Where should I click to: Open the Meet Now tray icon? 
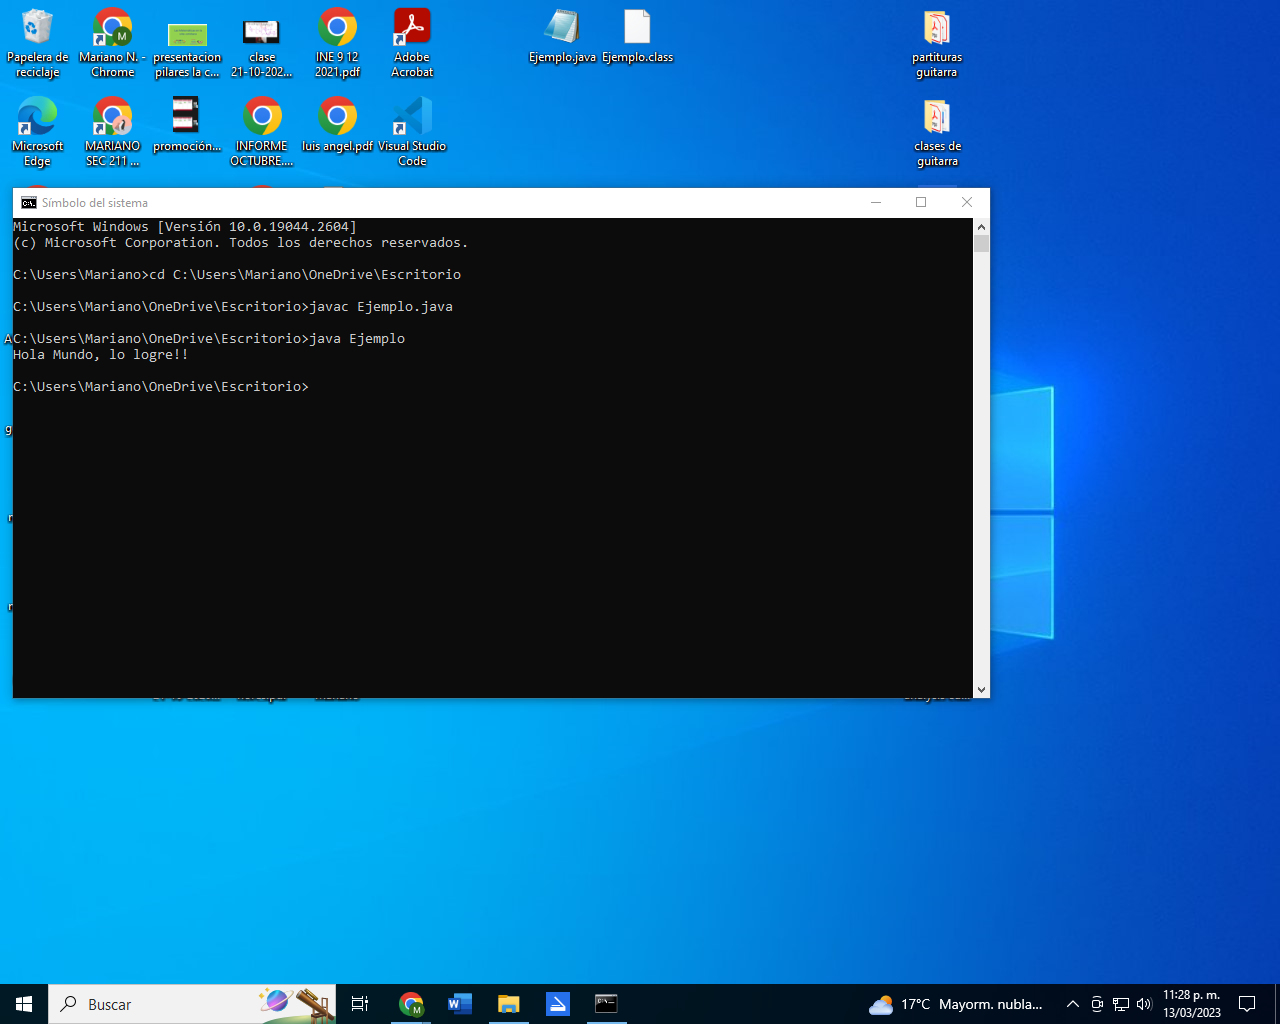click(1097, 1004)
